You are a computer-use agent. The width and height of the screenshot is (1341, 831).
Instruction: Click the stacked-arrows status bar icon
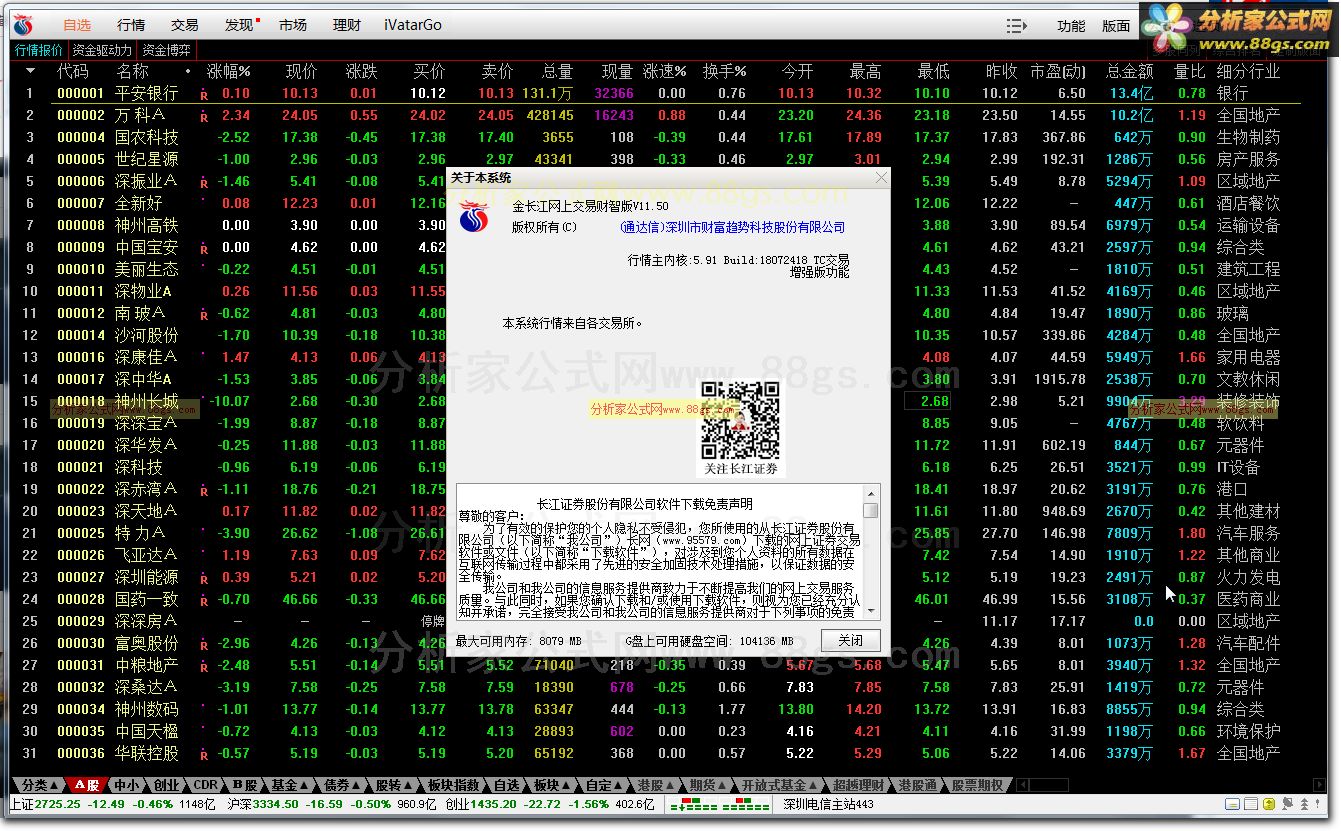pos(1304,804)
